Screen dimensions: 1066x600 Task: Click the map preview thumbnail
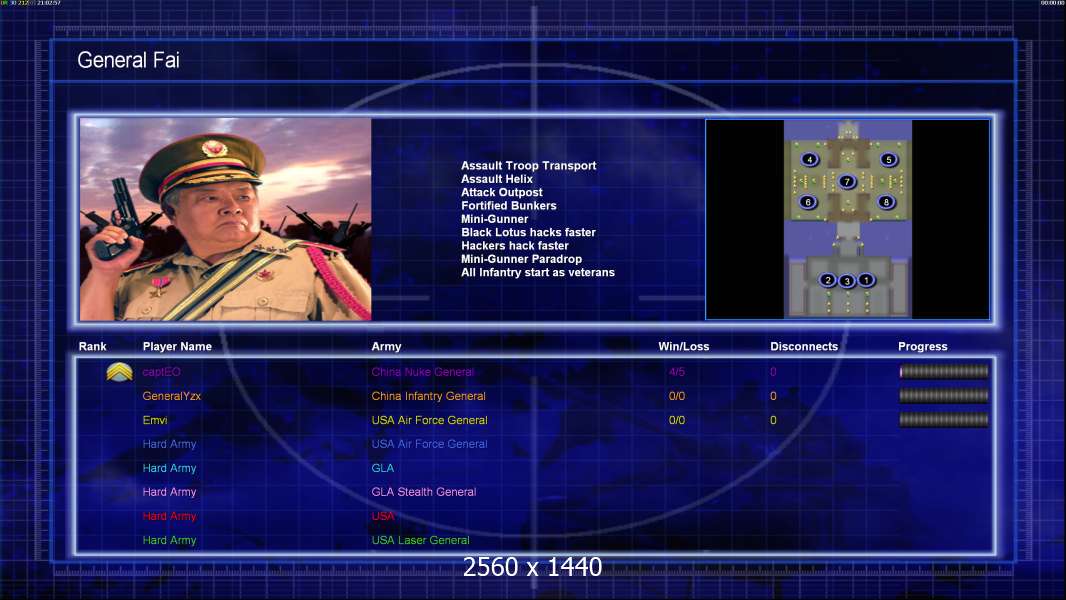tap(848, 219)
